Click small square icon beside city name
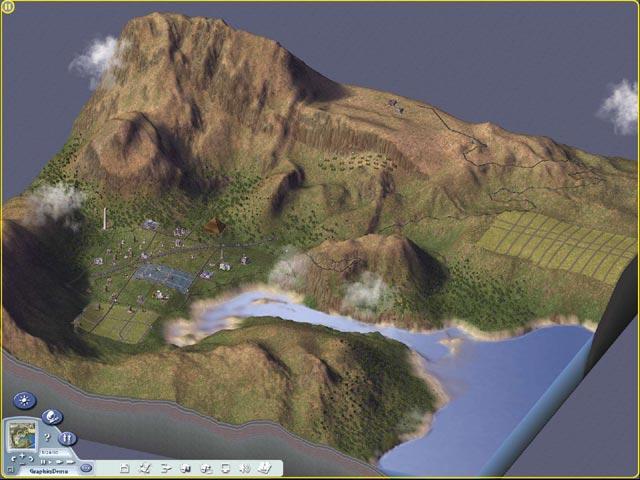Image resolution: width=640 pixels, height=480 pixels. (11, 470)
